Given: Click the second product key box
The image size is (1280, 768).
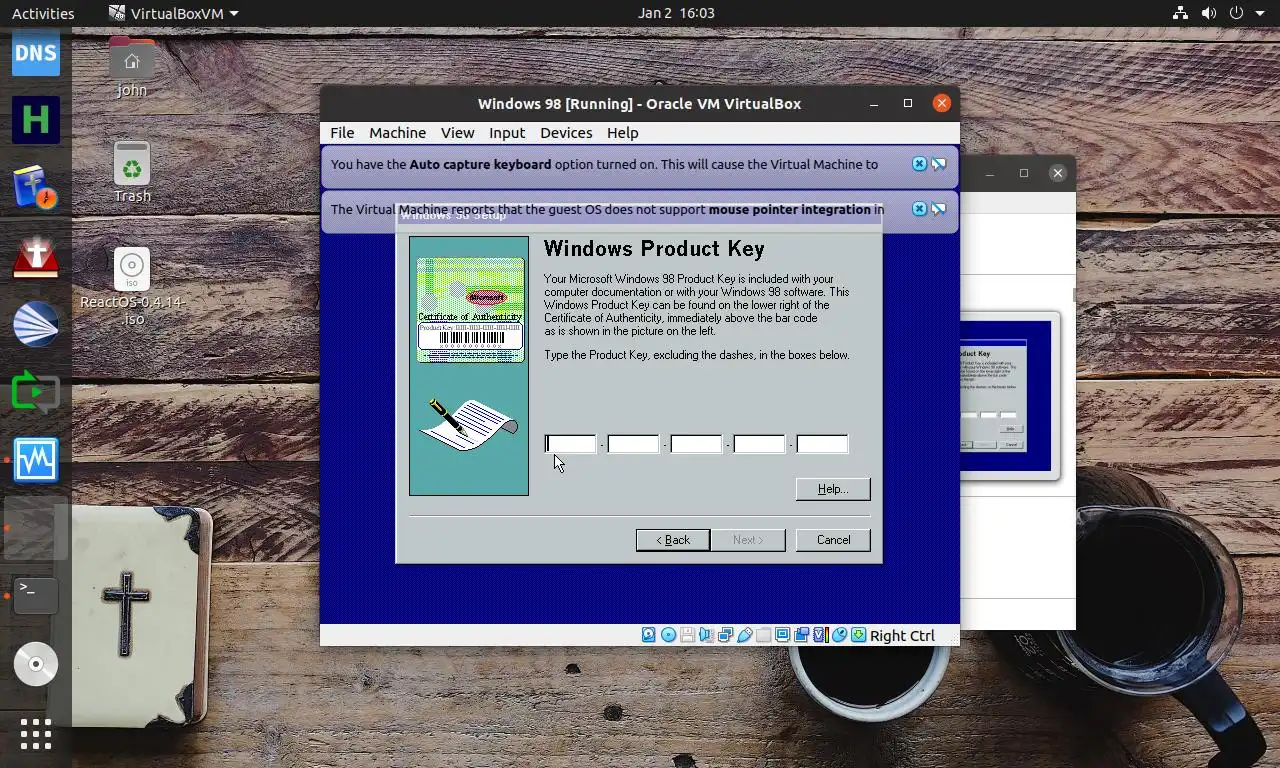Looking at the screenshot, I should coord(633,444).
